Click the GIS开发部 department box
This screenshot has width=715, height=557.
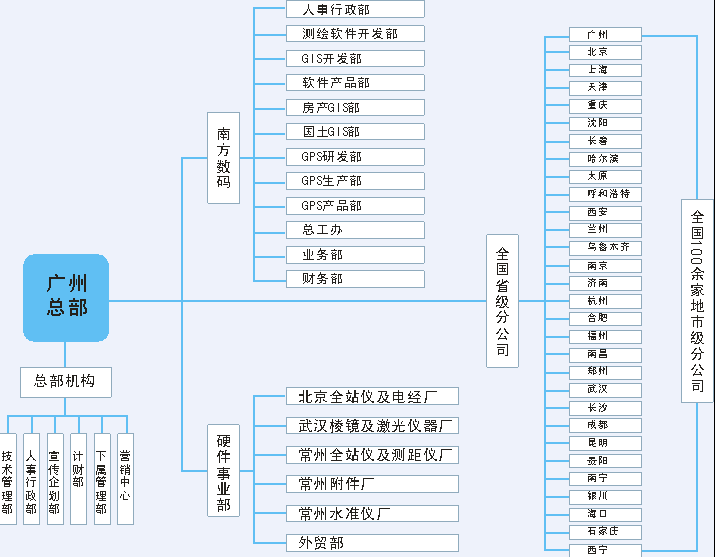(x=340, y=59)
